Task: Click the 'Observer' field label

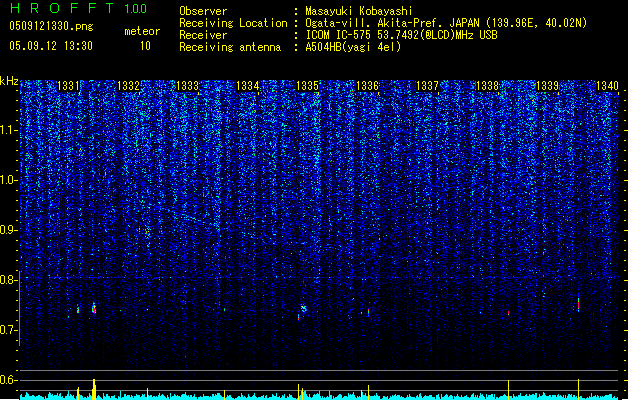Action: 203,11
